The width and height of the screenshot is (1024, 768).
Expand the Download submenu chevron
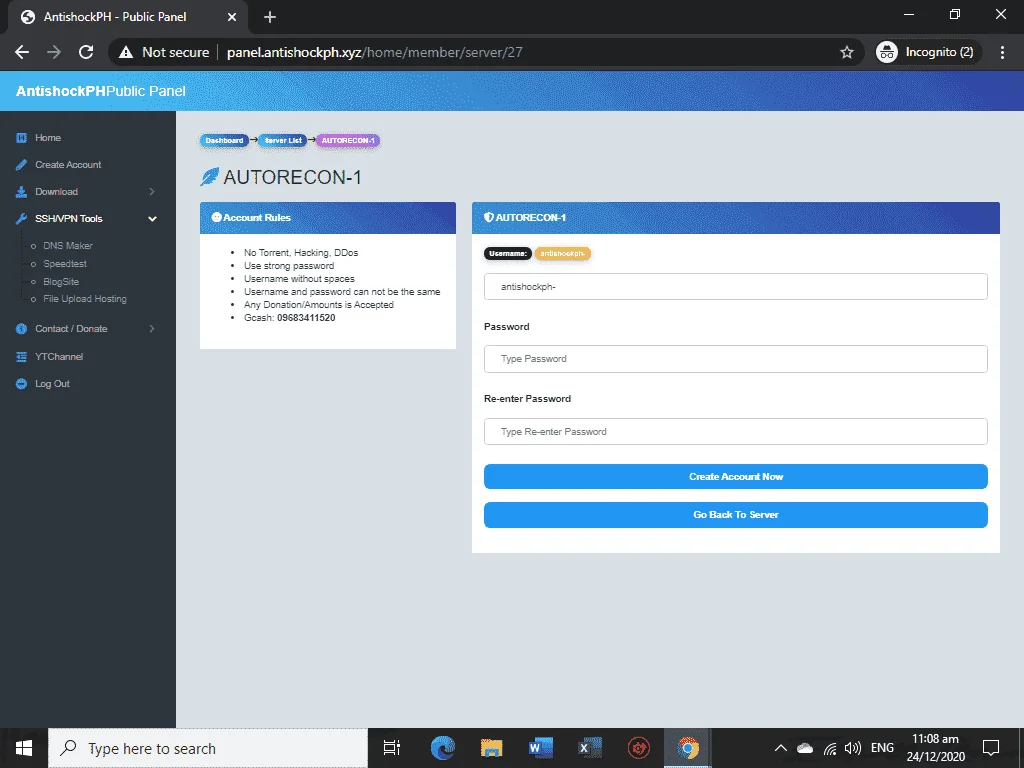152,191
